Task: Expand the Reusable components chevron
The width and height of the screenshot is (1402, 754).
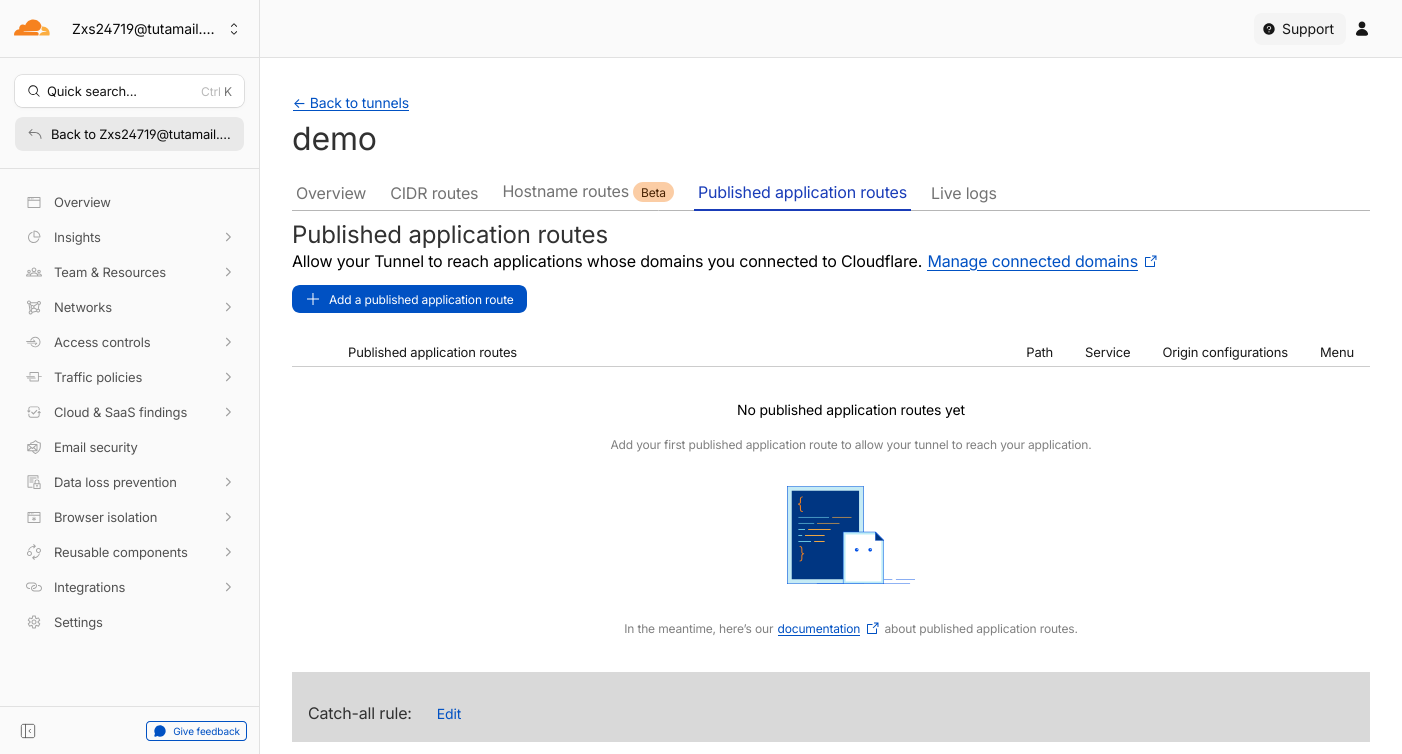Action: click(x=228, y=552)
